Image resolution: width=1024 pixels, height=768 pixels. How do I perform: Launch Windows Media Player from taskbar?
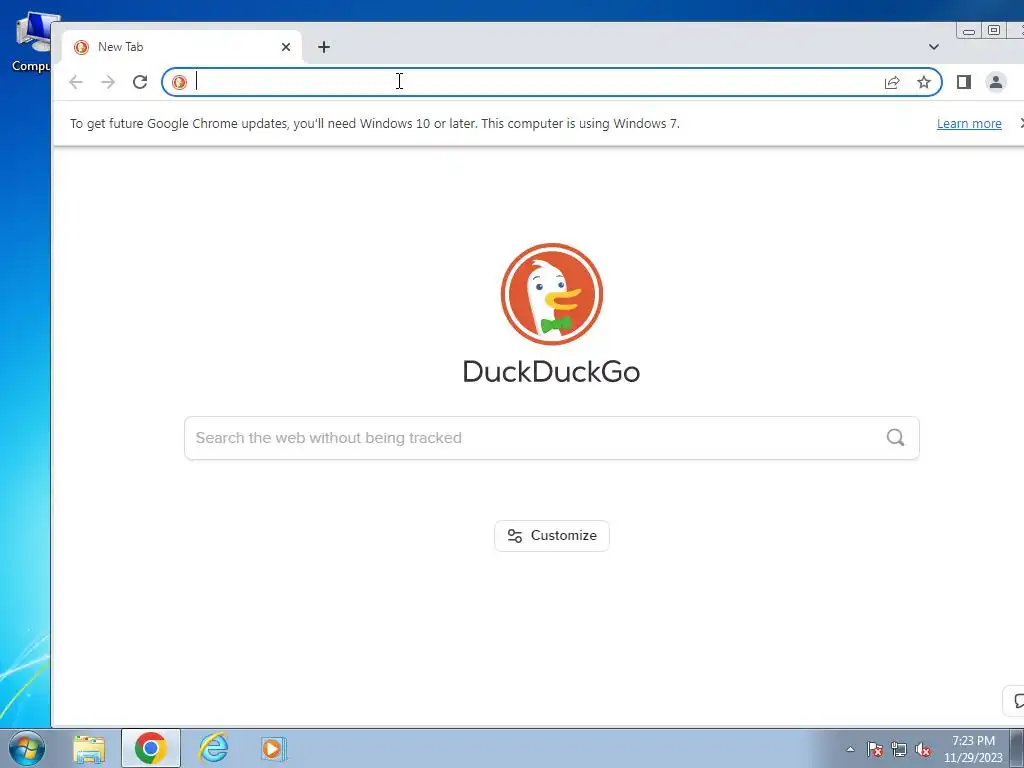274,748
